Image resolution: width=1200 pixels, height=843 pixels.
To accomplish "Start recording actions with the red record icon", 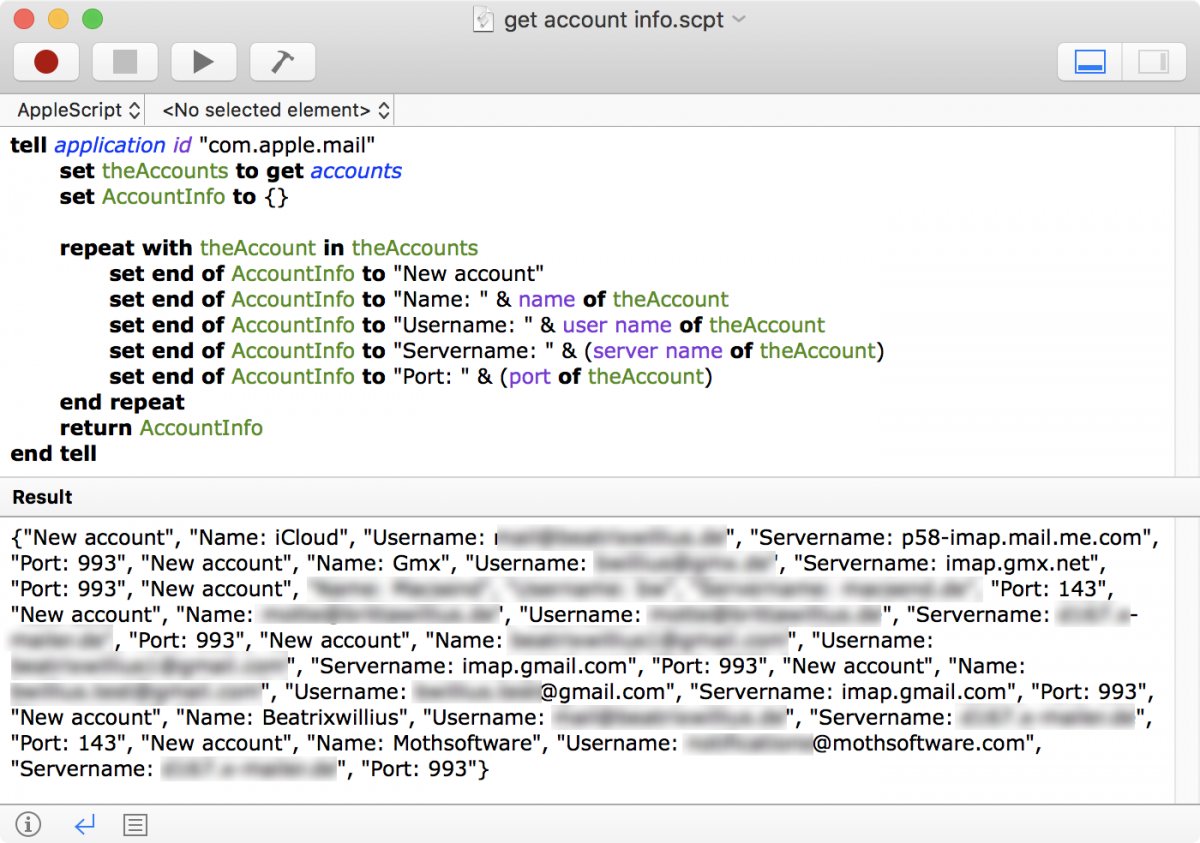I will pyautogui.click(x=46, y=61).
